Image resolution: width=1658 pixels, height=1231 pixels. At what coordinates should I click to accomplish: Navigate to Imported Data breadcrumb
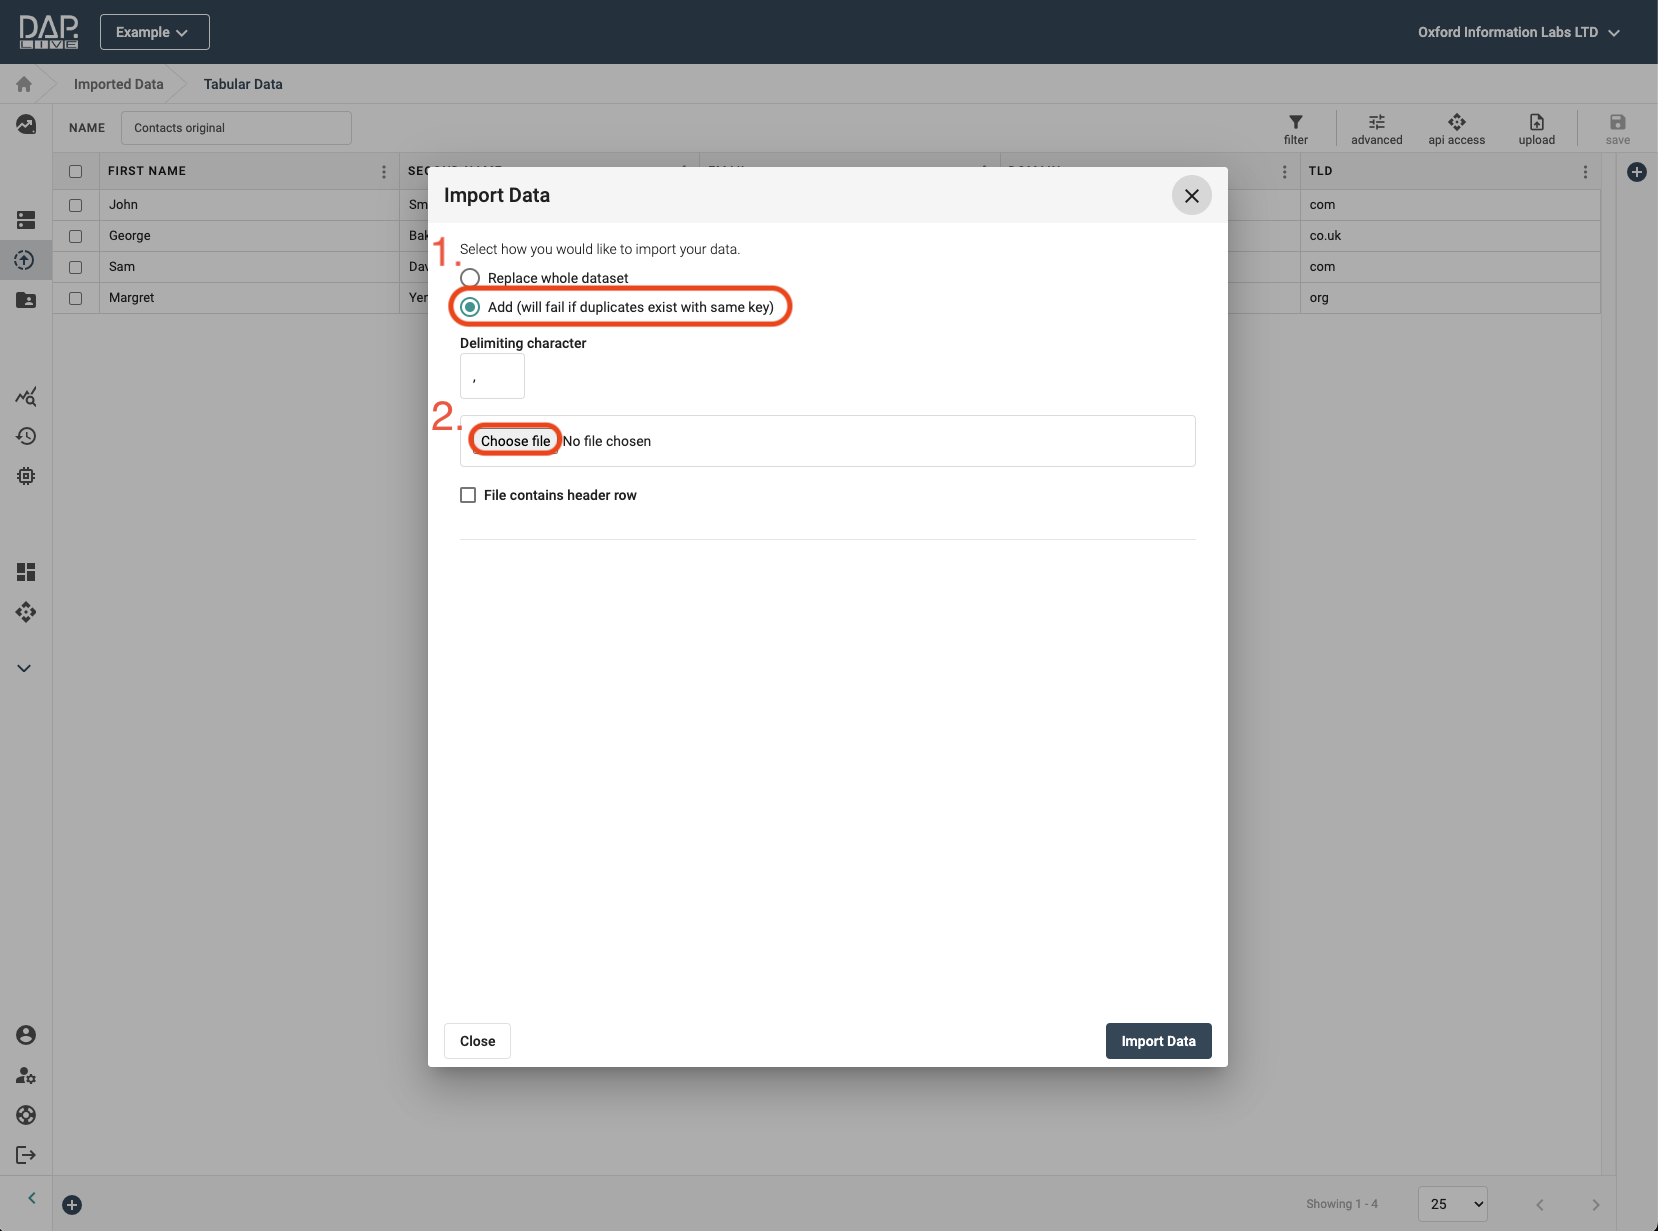tap(118, 85)
